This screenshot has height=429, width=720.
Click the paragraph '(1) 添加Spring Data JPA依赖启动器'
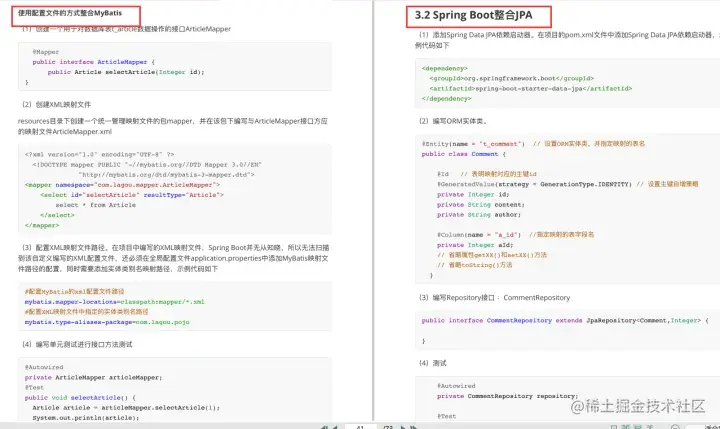coord(567,40)
